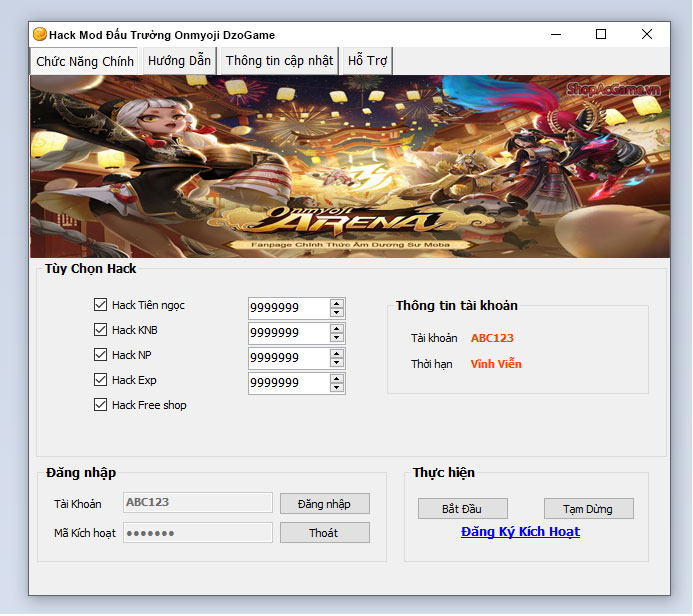Disable the Hack NP checkbox

point(100,355)
